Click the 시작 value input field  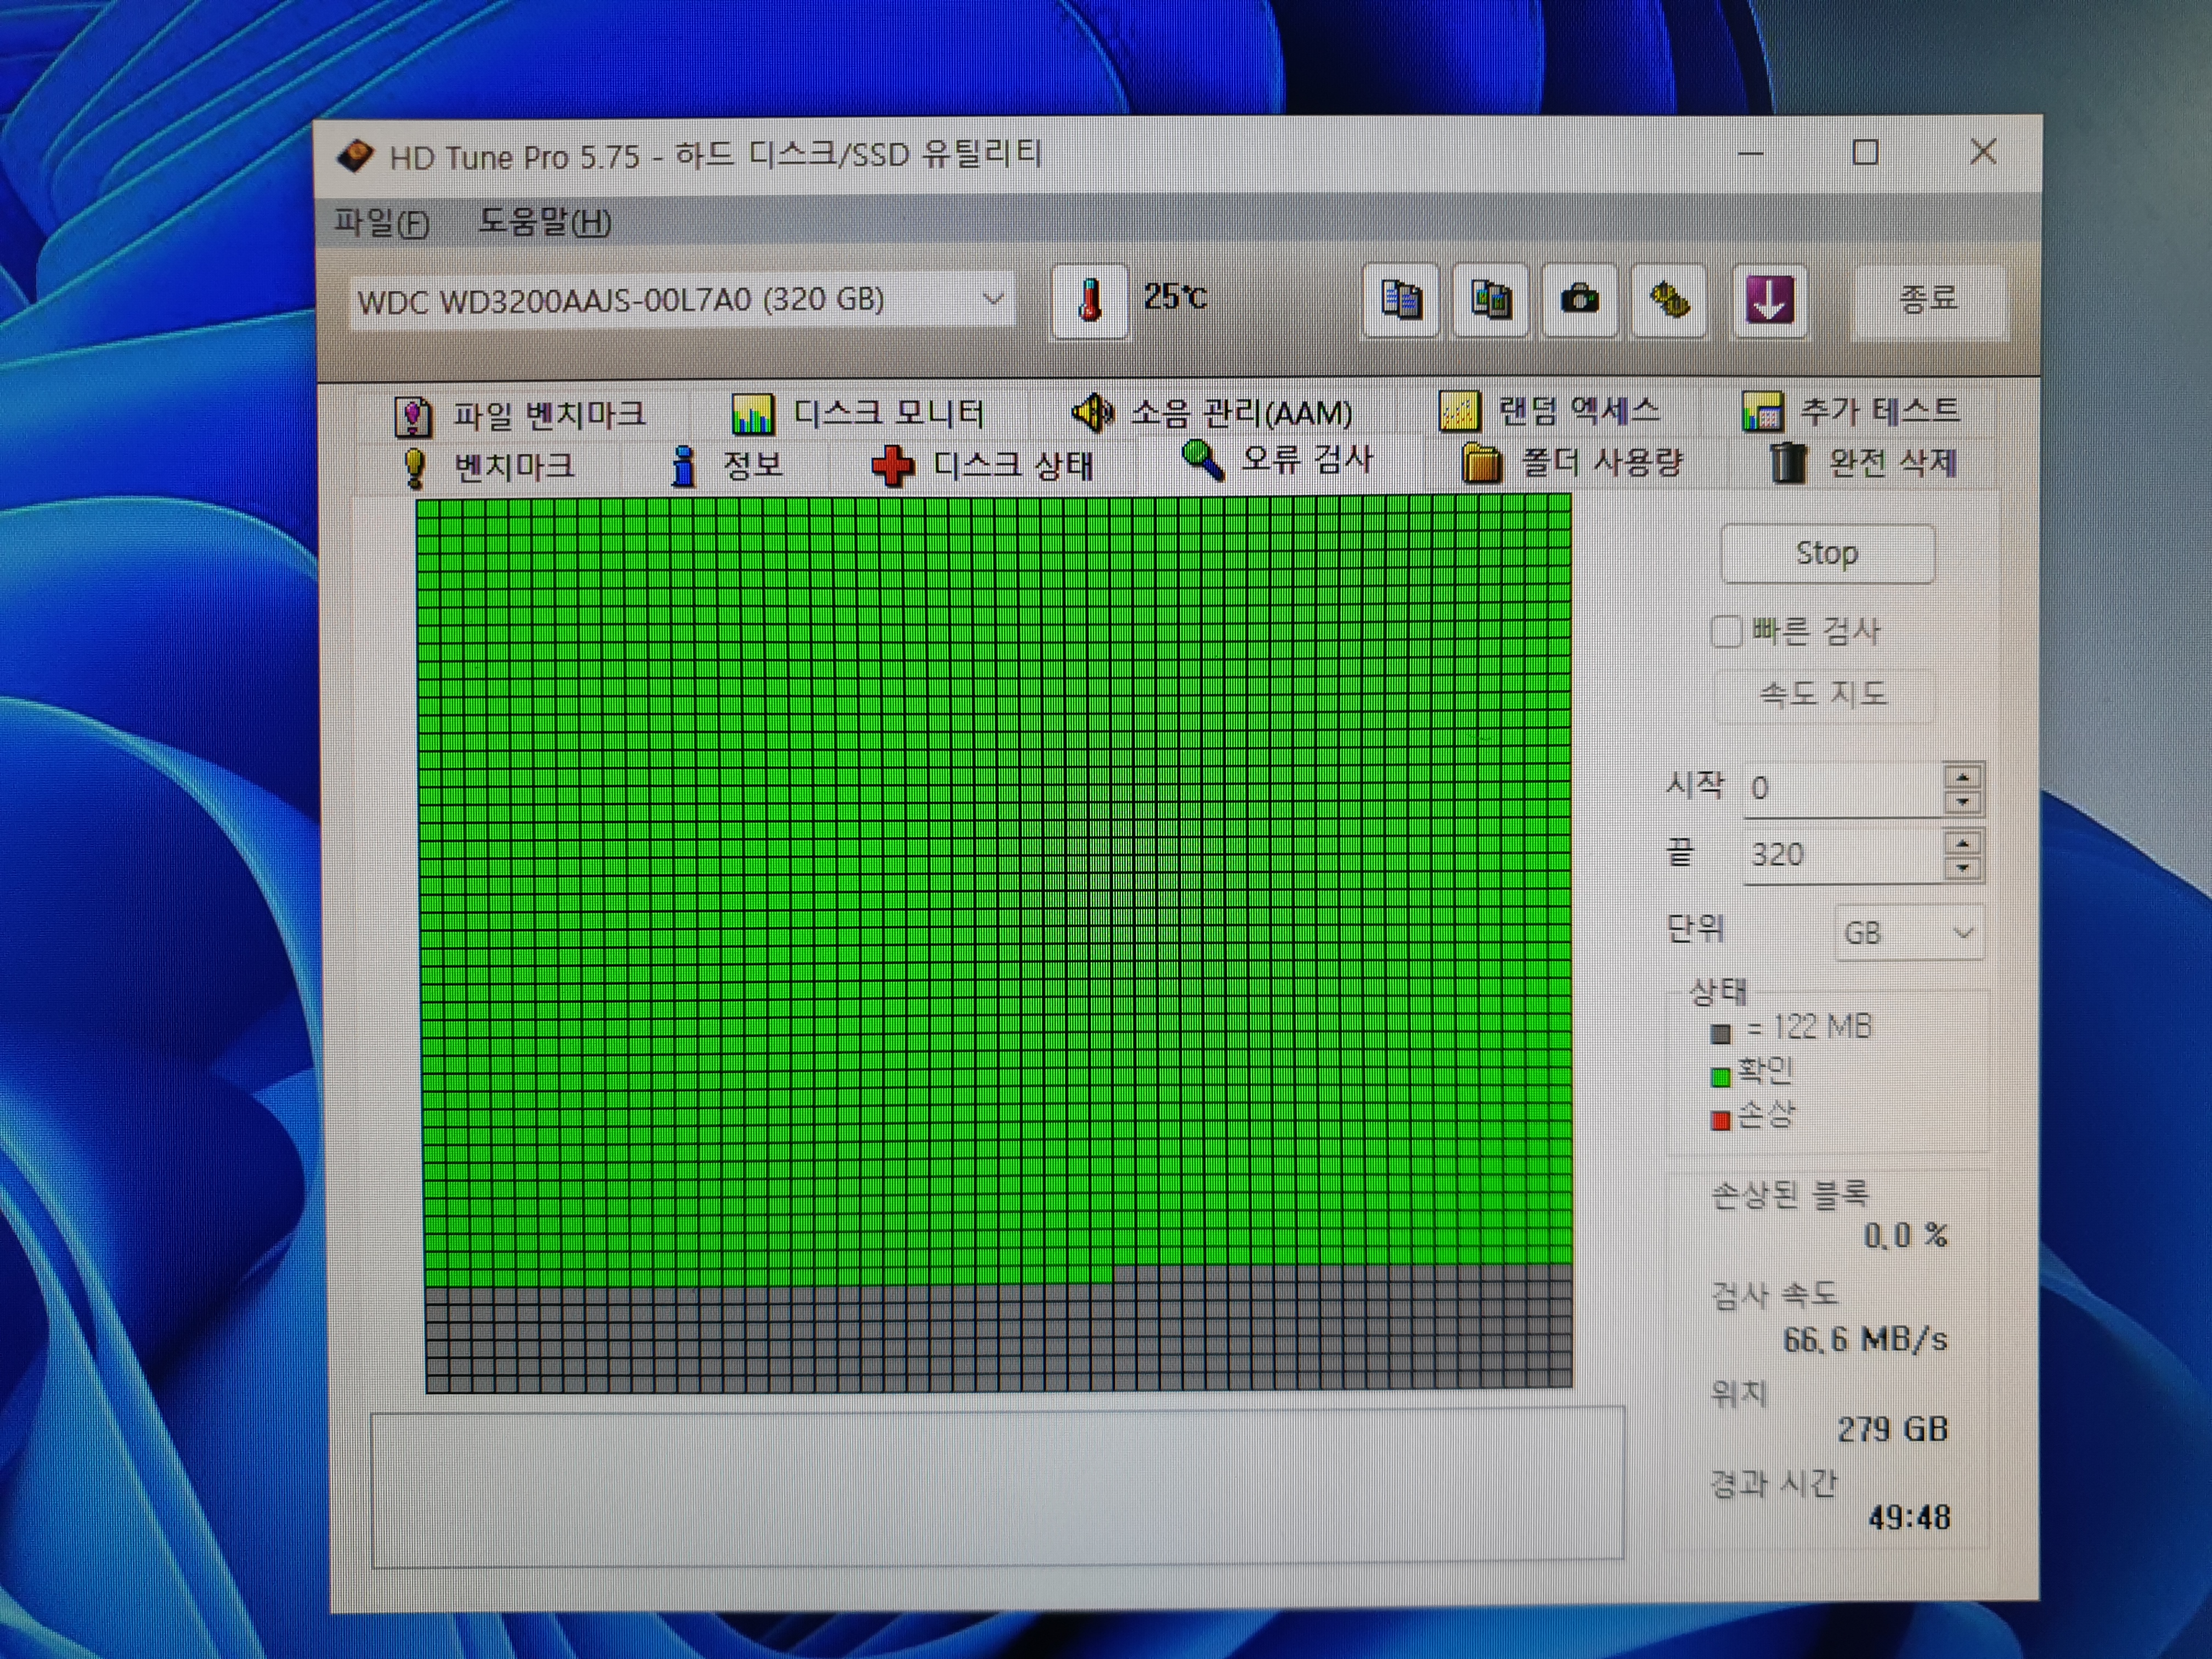1843,789
